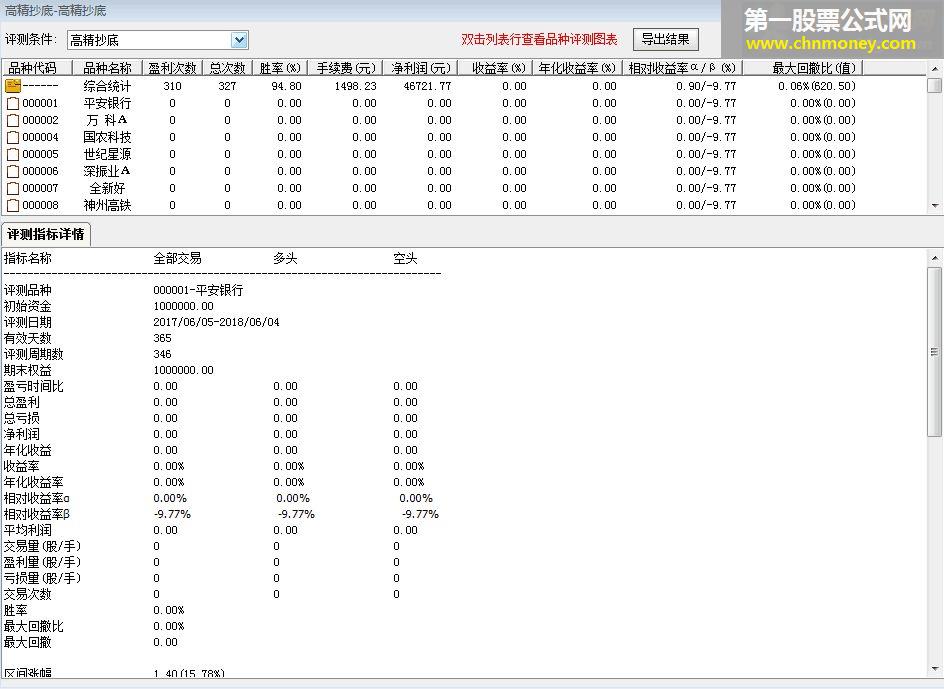Click the 327 total count value
The height and width of the screenshot is (689, 944).
(x=227, y=86)
